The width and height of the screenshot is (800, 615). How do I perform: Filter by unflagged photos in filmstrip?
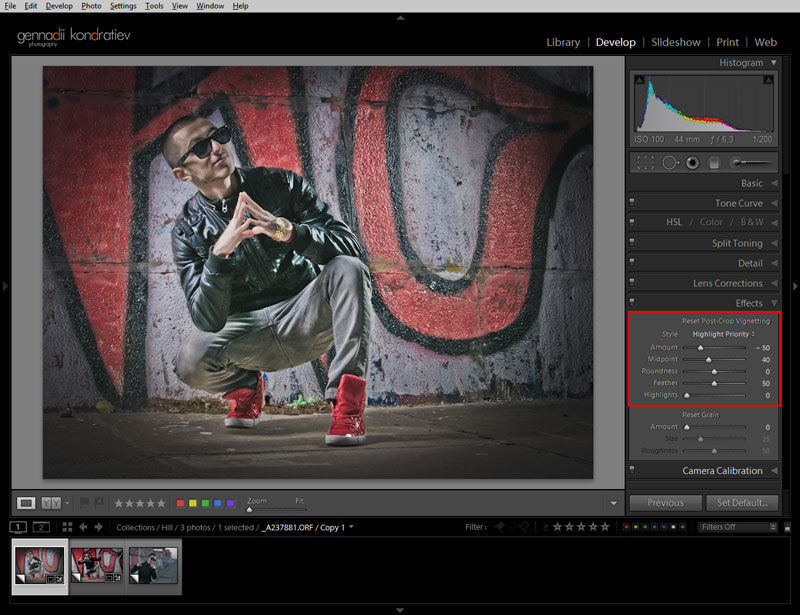click(x=512, y=527)
